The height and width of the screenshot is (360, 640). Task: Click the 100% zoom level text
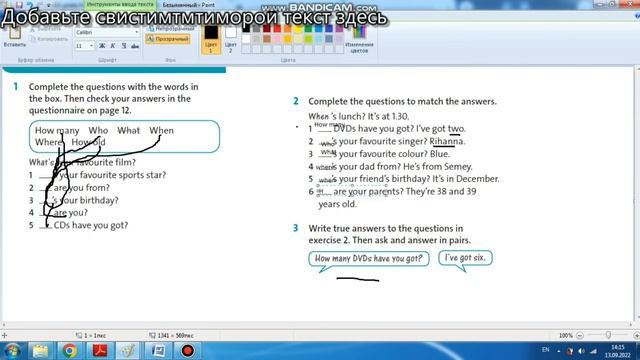tap(566, 336)
